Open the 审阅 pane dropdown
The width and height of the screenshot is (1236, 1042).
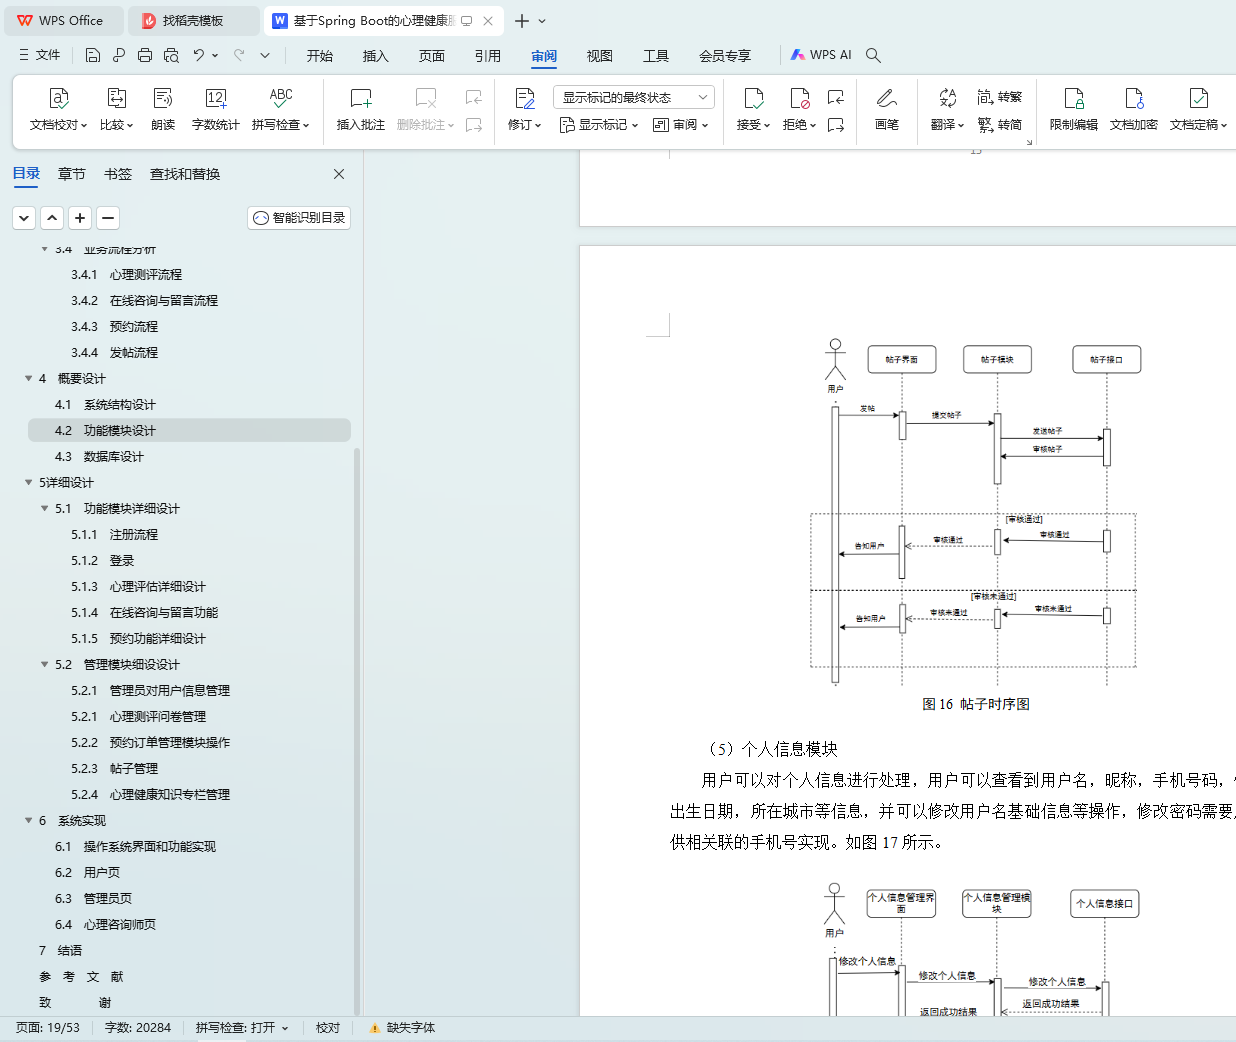tap(681, 125)
